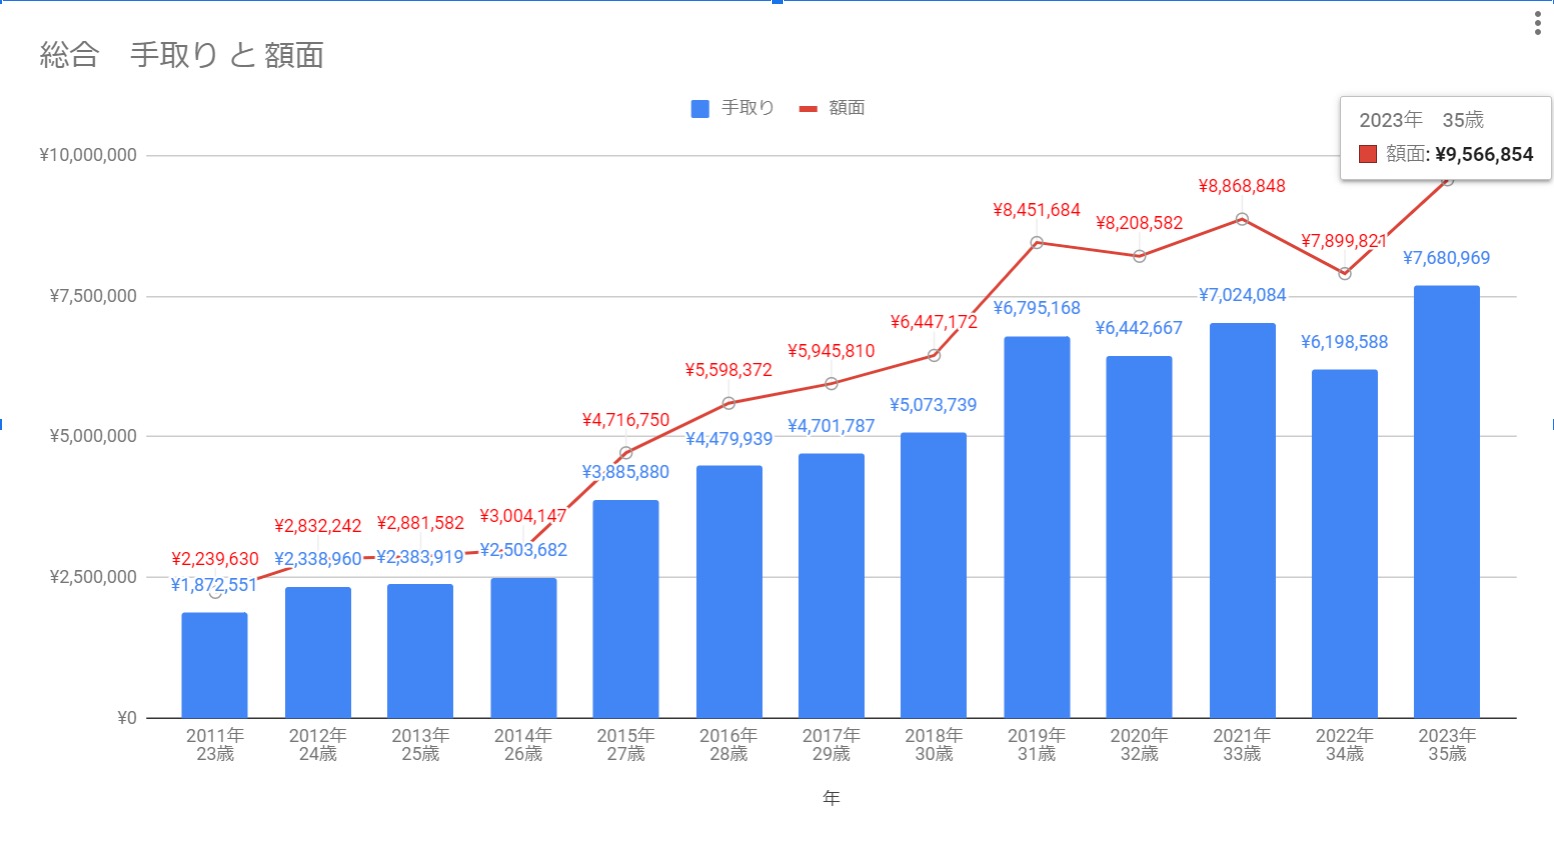The width and height of the screenshot is (1554, 844).
Task: Click the blue data label ¥2,338,960
Action: 318,559
